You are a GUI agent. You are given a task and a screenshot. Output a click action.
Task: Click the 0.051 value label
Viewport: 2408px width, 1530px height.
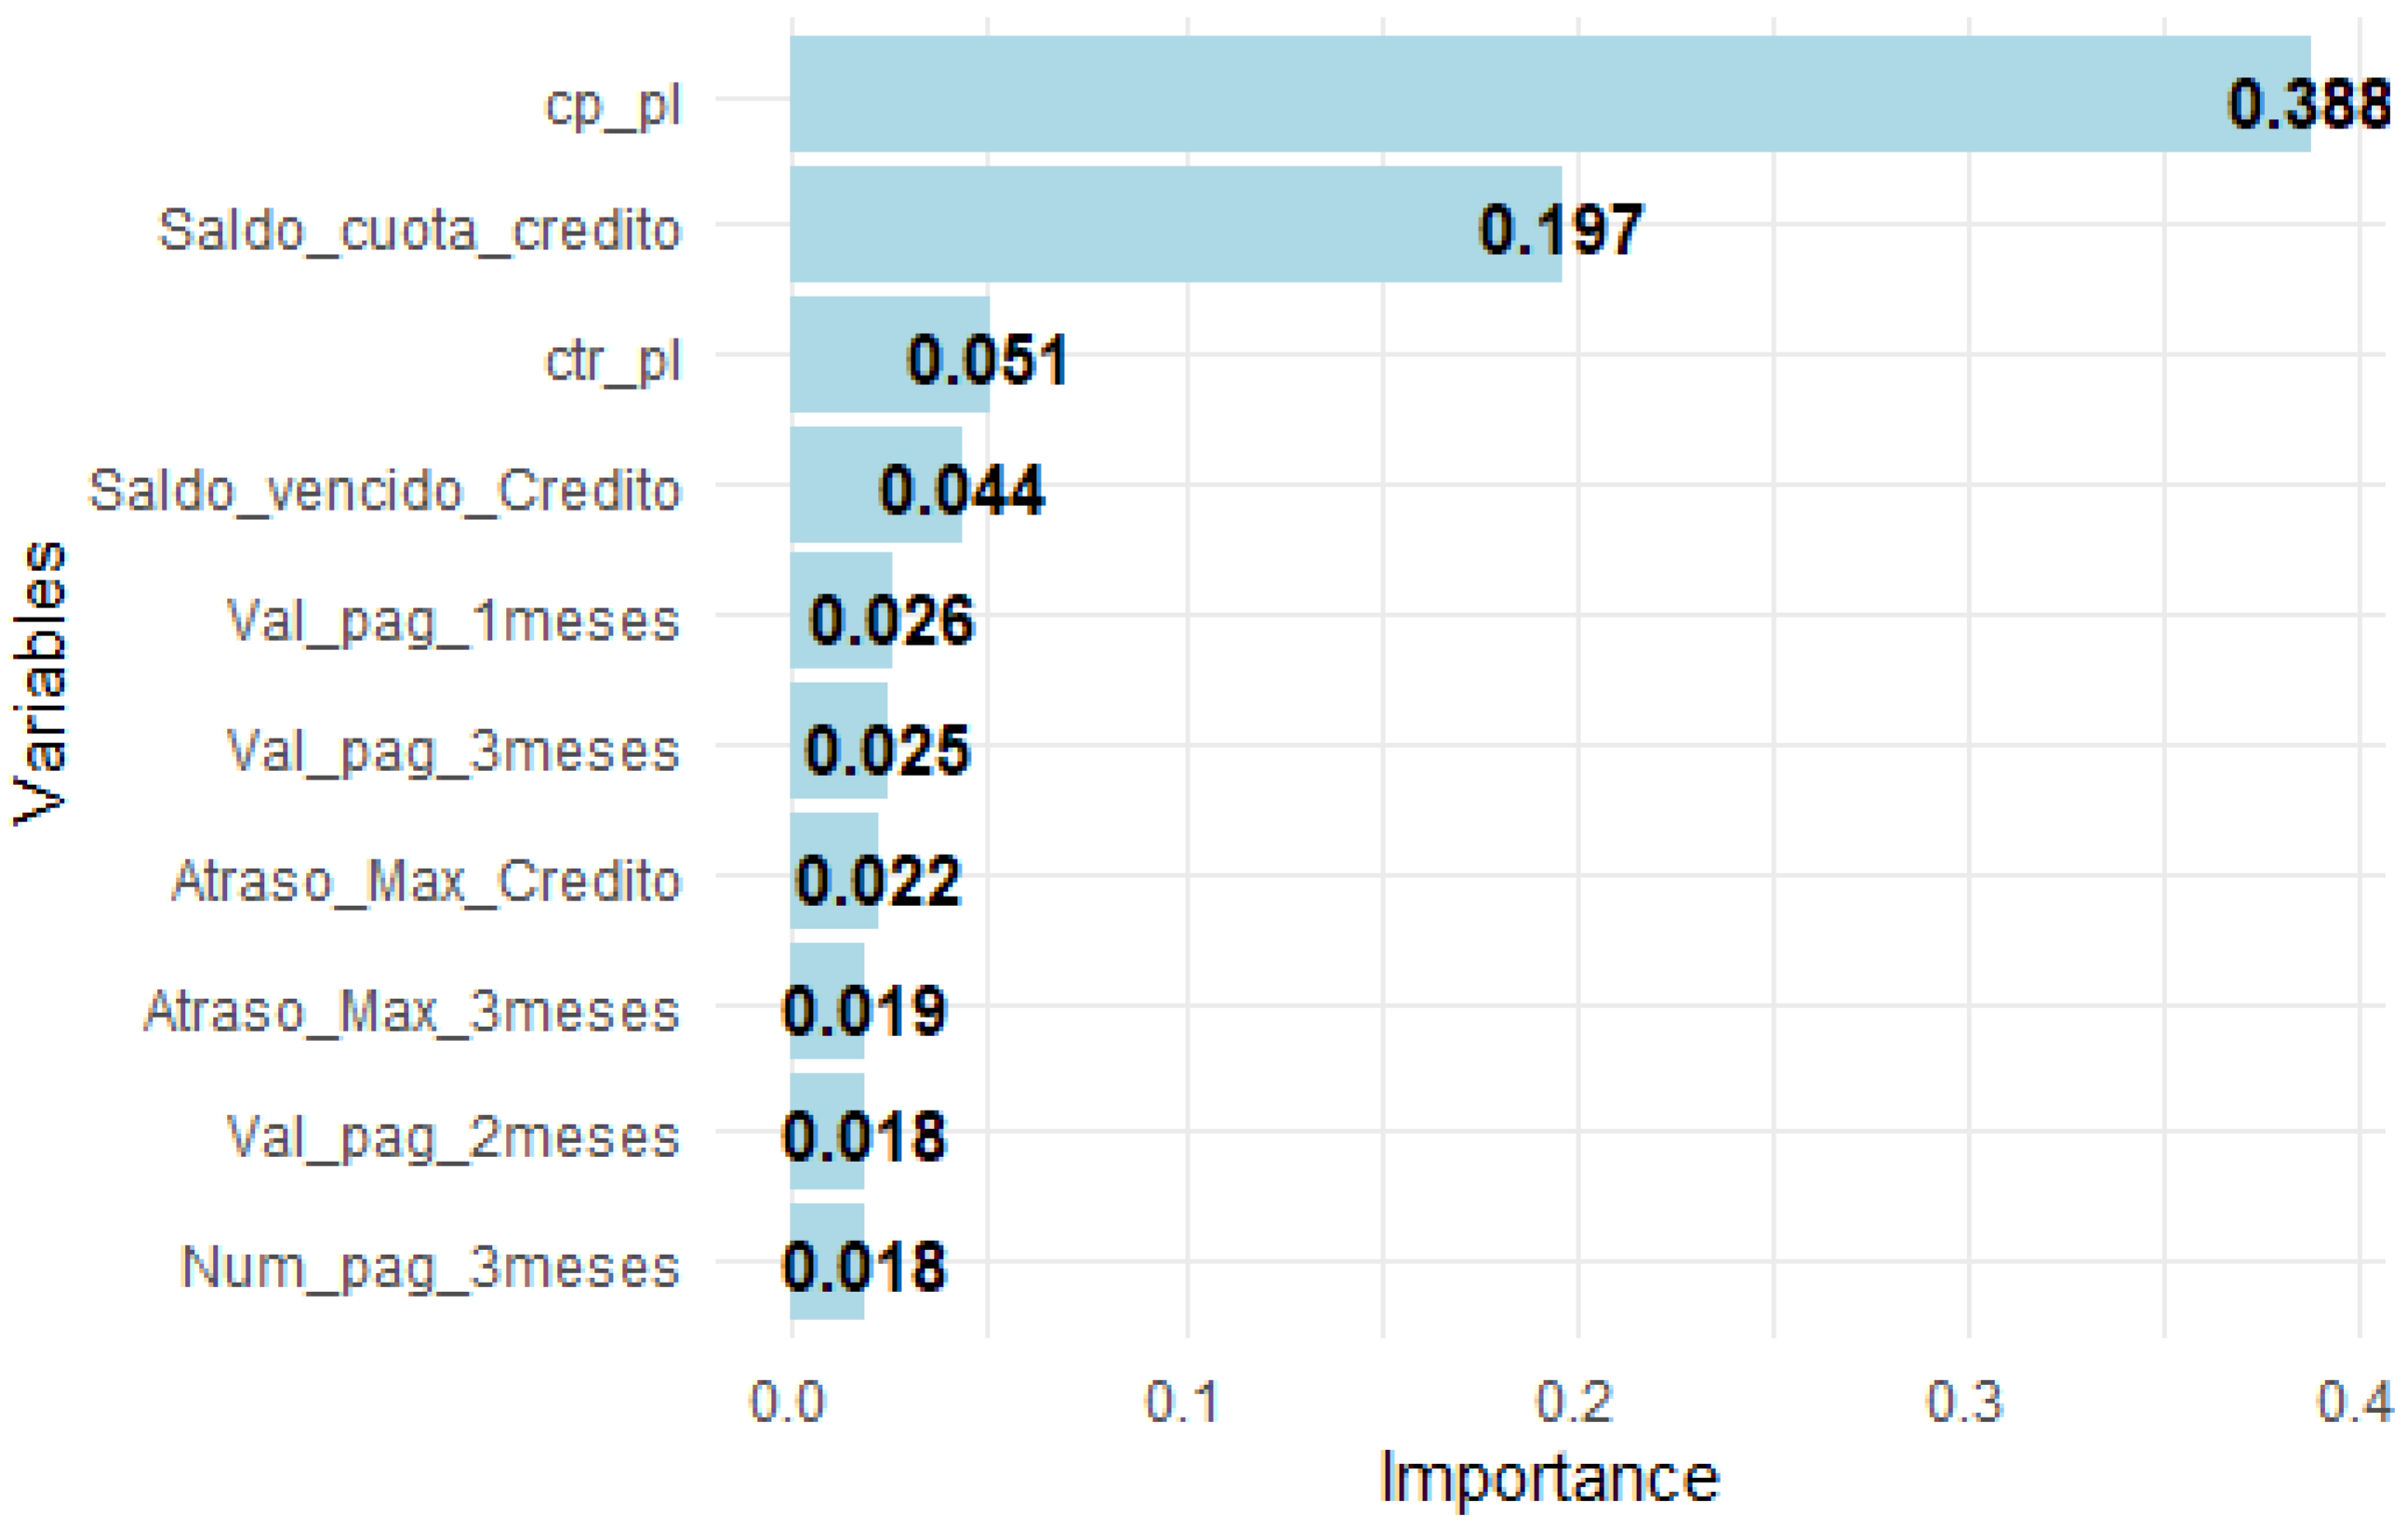[x=987, y=360]
